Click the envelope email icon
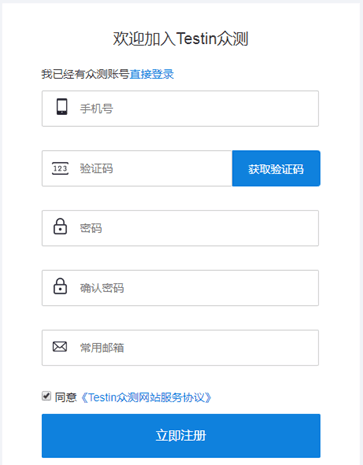 [60, 347]
